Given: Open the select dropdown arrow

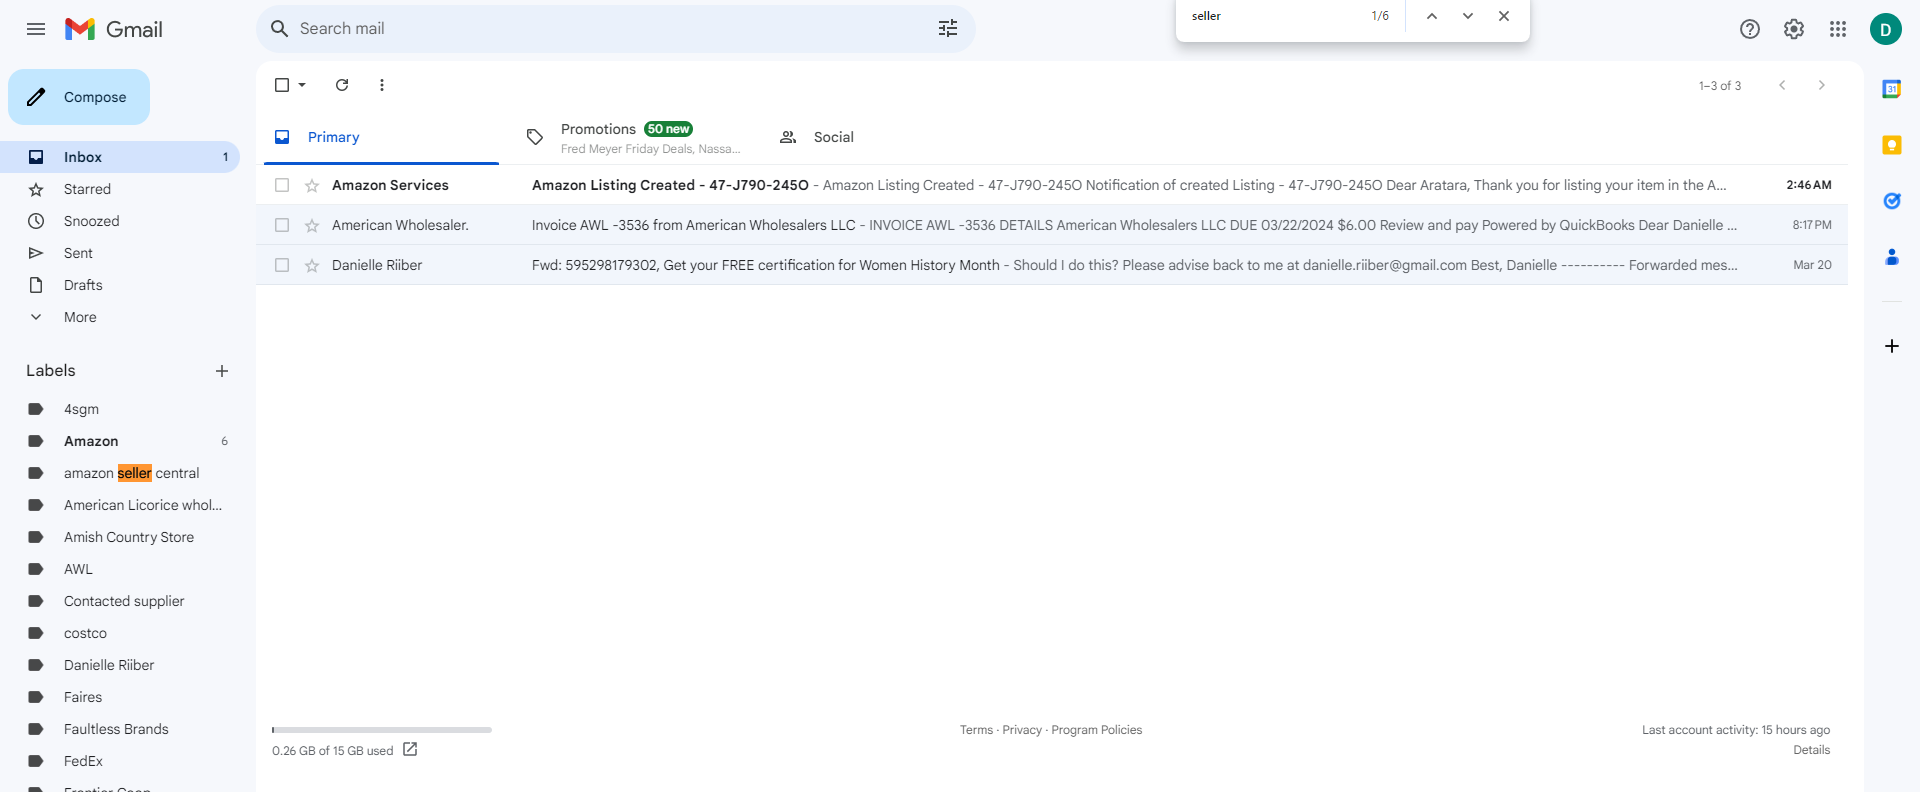Looking at the screenshot, I should [302, 85].
